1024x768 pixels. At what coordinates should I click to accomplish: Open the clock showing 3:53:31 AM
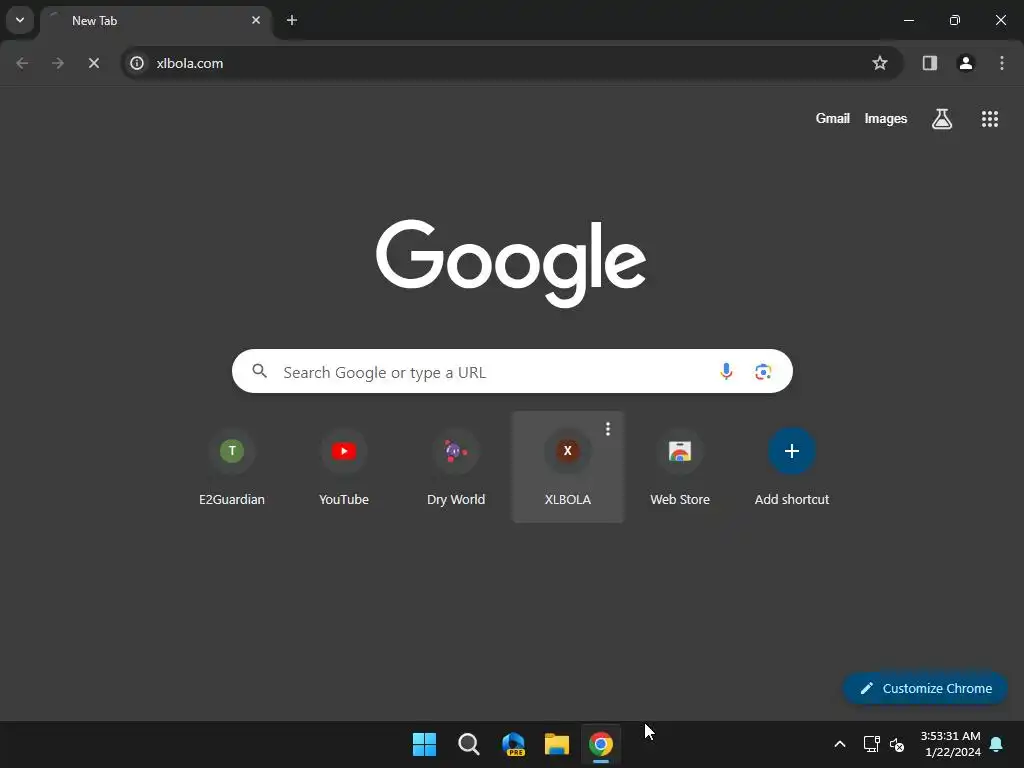[951, 744]
